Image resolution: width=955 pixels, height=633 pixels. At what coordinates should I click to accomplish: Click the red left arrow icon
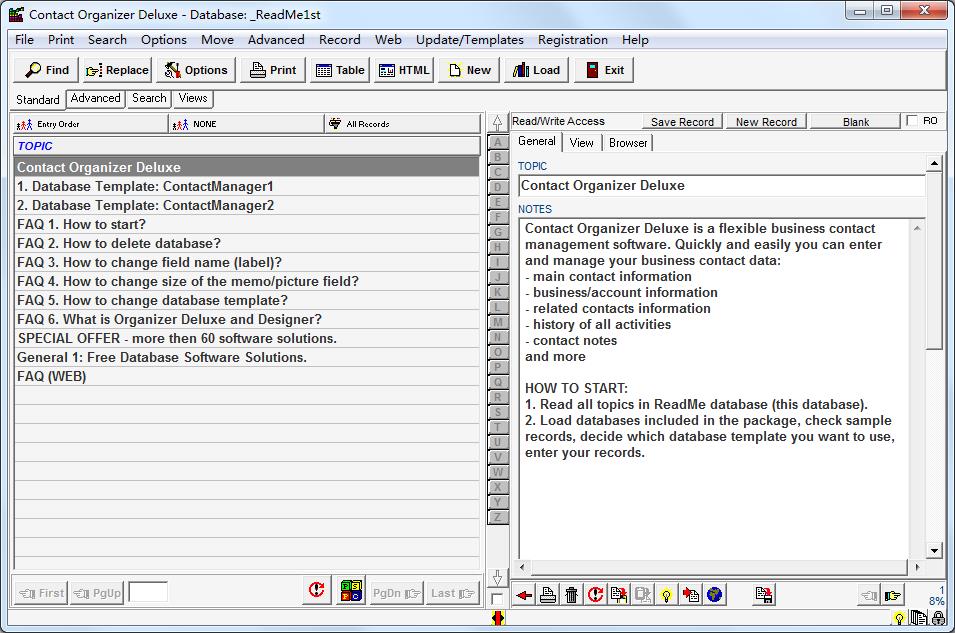coord(524,595)
